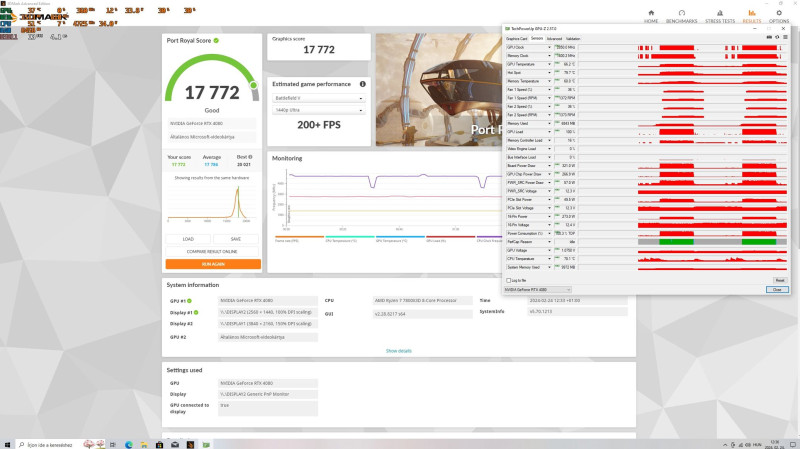Image resolution: width=800 pixels, height=449 pixels.
Task: Click the SAVE result button
Action: (x=236, y=239)
